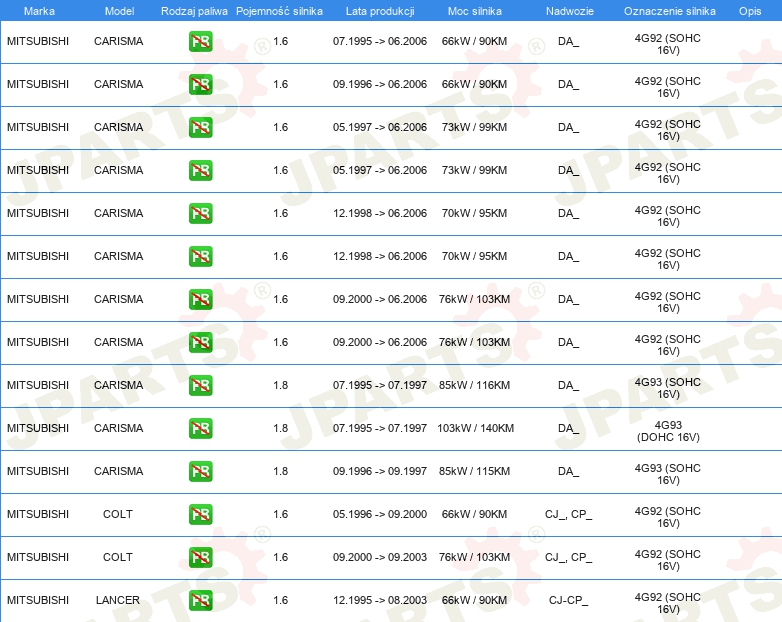Click the 85kW / 116KM power cell

[x=474, y=385]
